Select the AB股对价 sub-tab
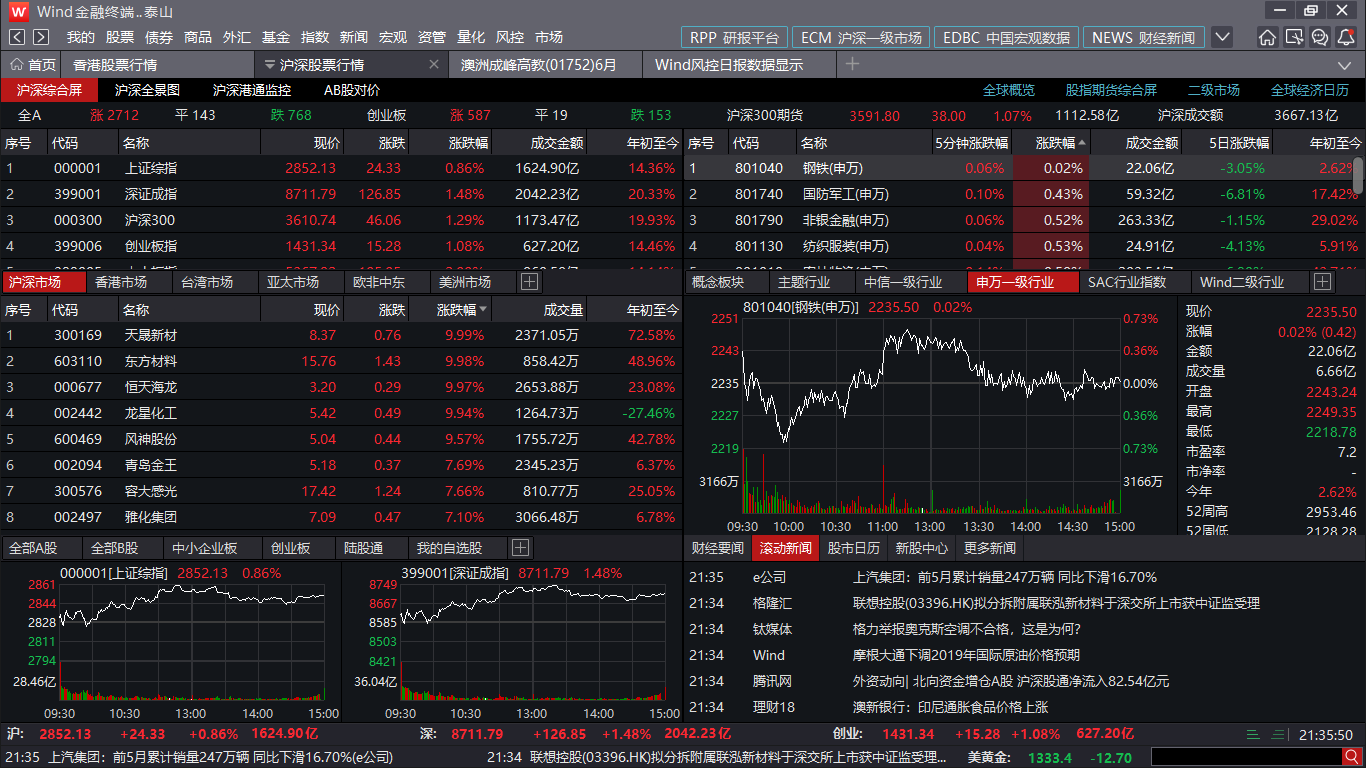1366x768 pixels. click(x=352, y=90)
